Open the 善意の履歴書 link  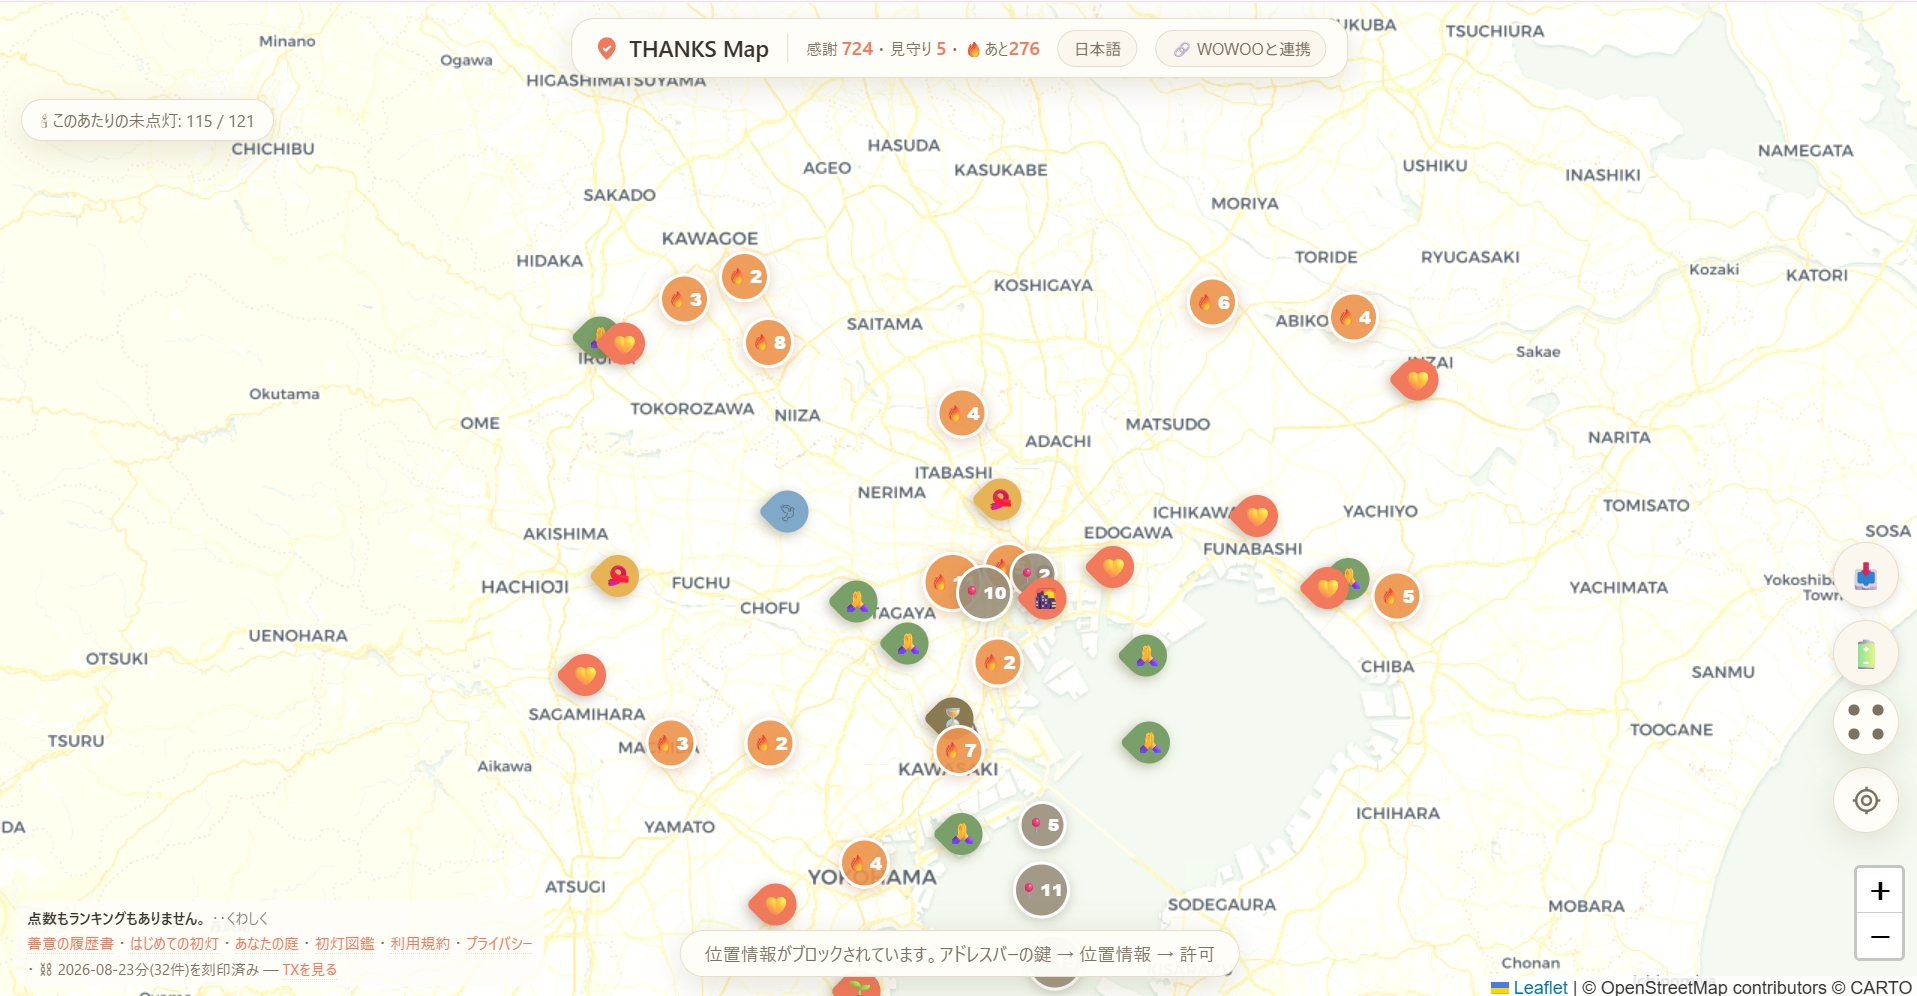tap(70, 943)
